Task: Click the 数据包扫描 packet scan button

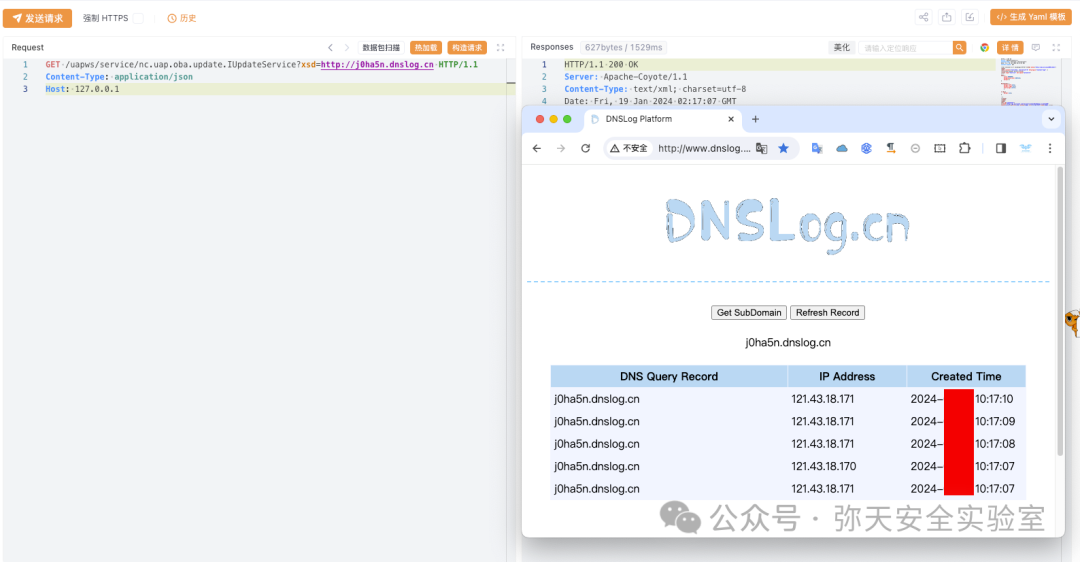Action: (x=381, y=48)
